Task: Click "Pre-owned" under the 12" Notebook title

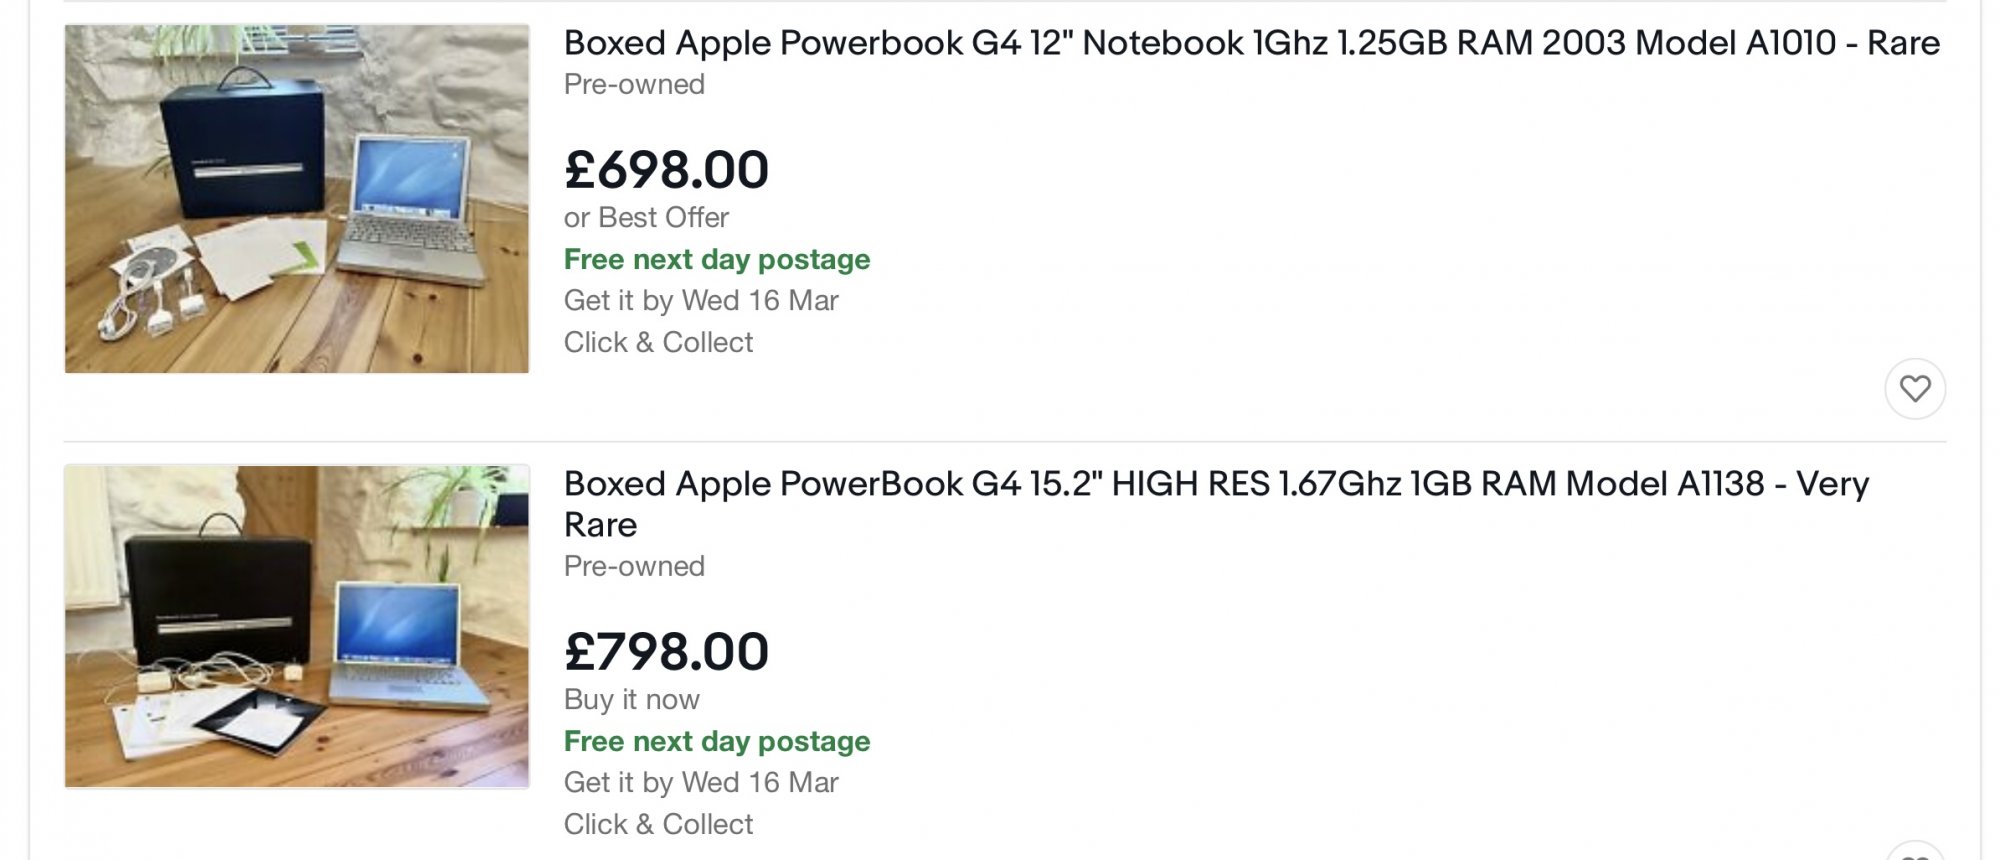Action: [634, 84]
